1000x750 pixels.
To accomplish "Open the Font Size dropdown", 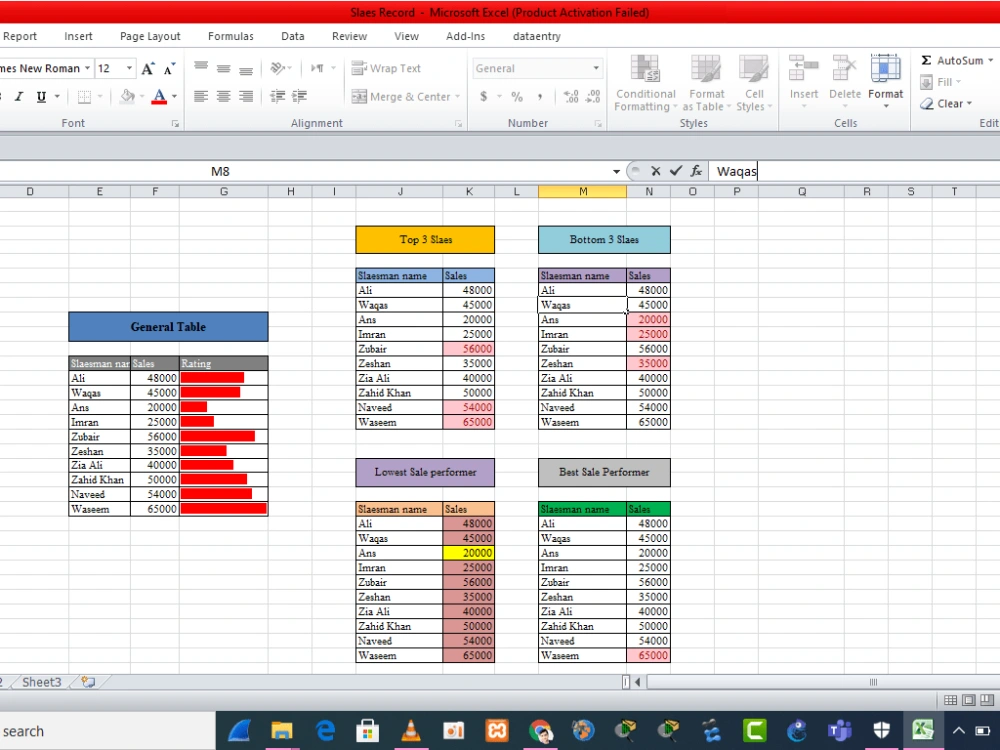I will tap(127, 68).
